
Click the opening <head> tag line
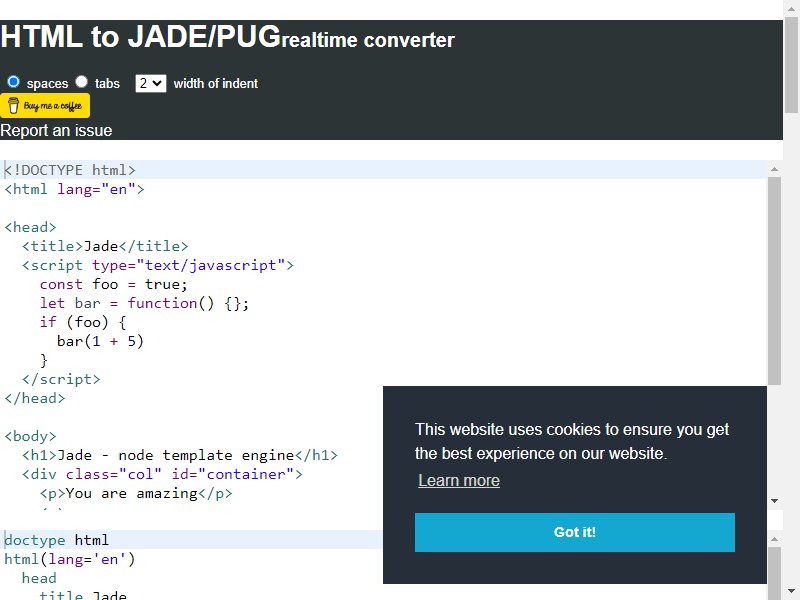(x=31, y=227)
